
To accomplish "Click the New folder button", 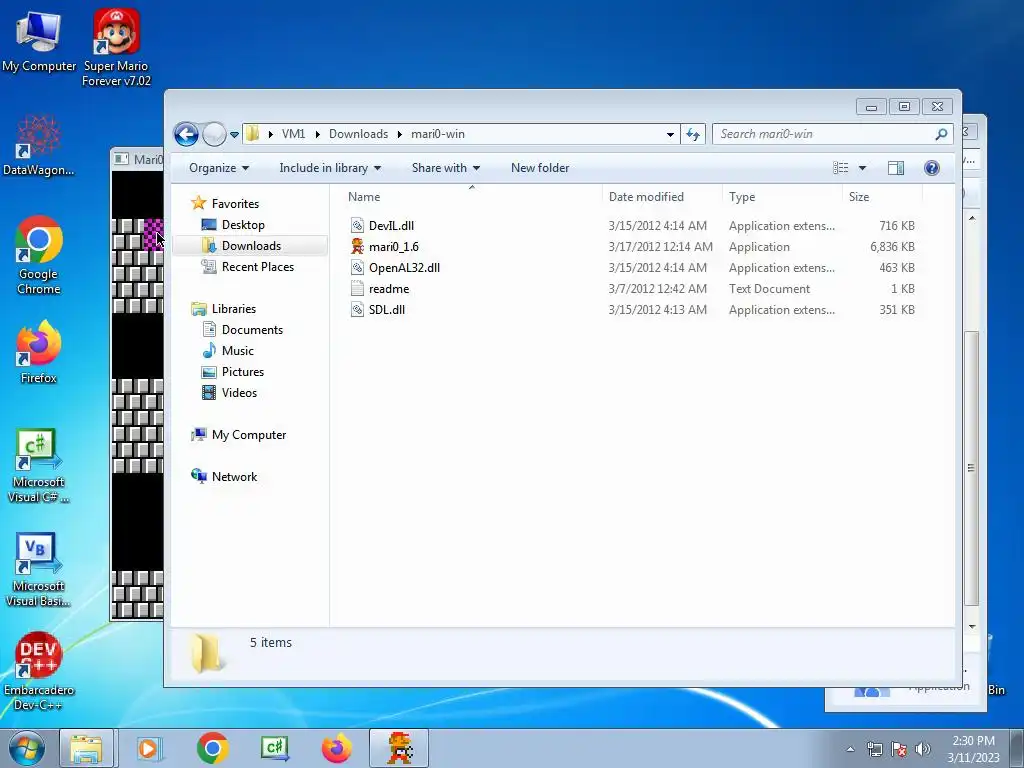I will pos(540,168).
